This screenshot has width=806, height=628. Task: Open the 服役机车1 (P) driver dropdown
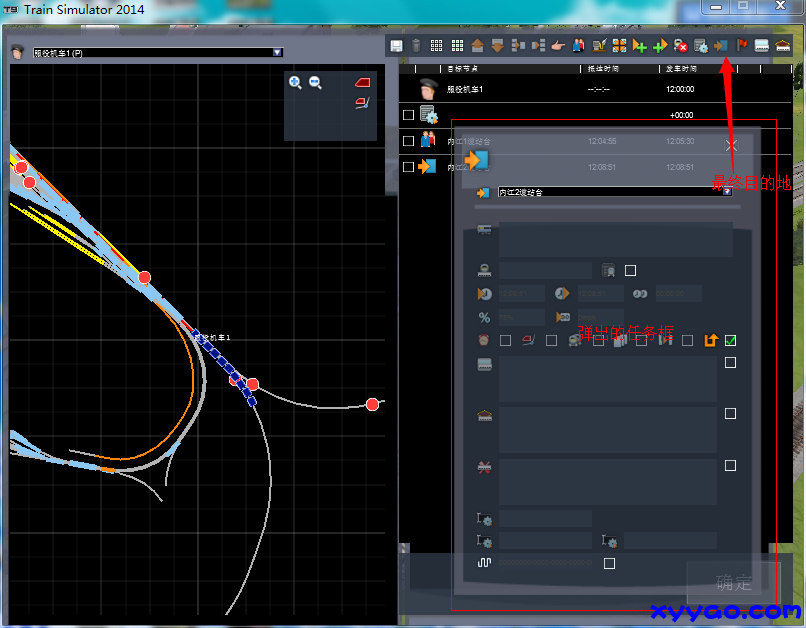(277, 52)
